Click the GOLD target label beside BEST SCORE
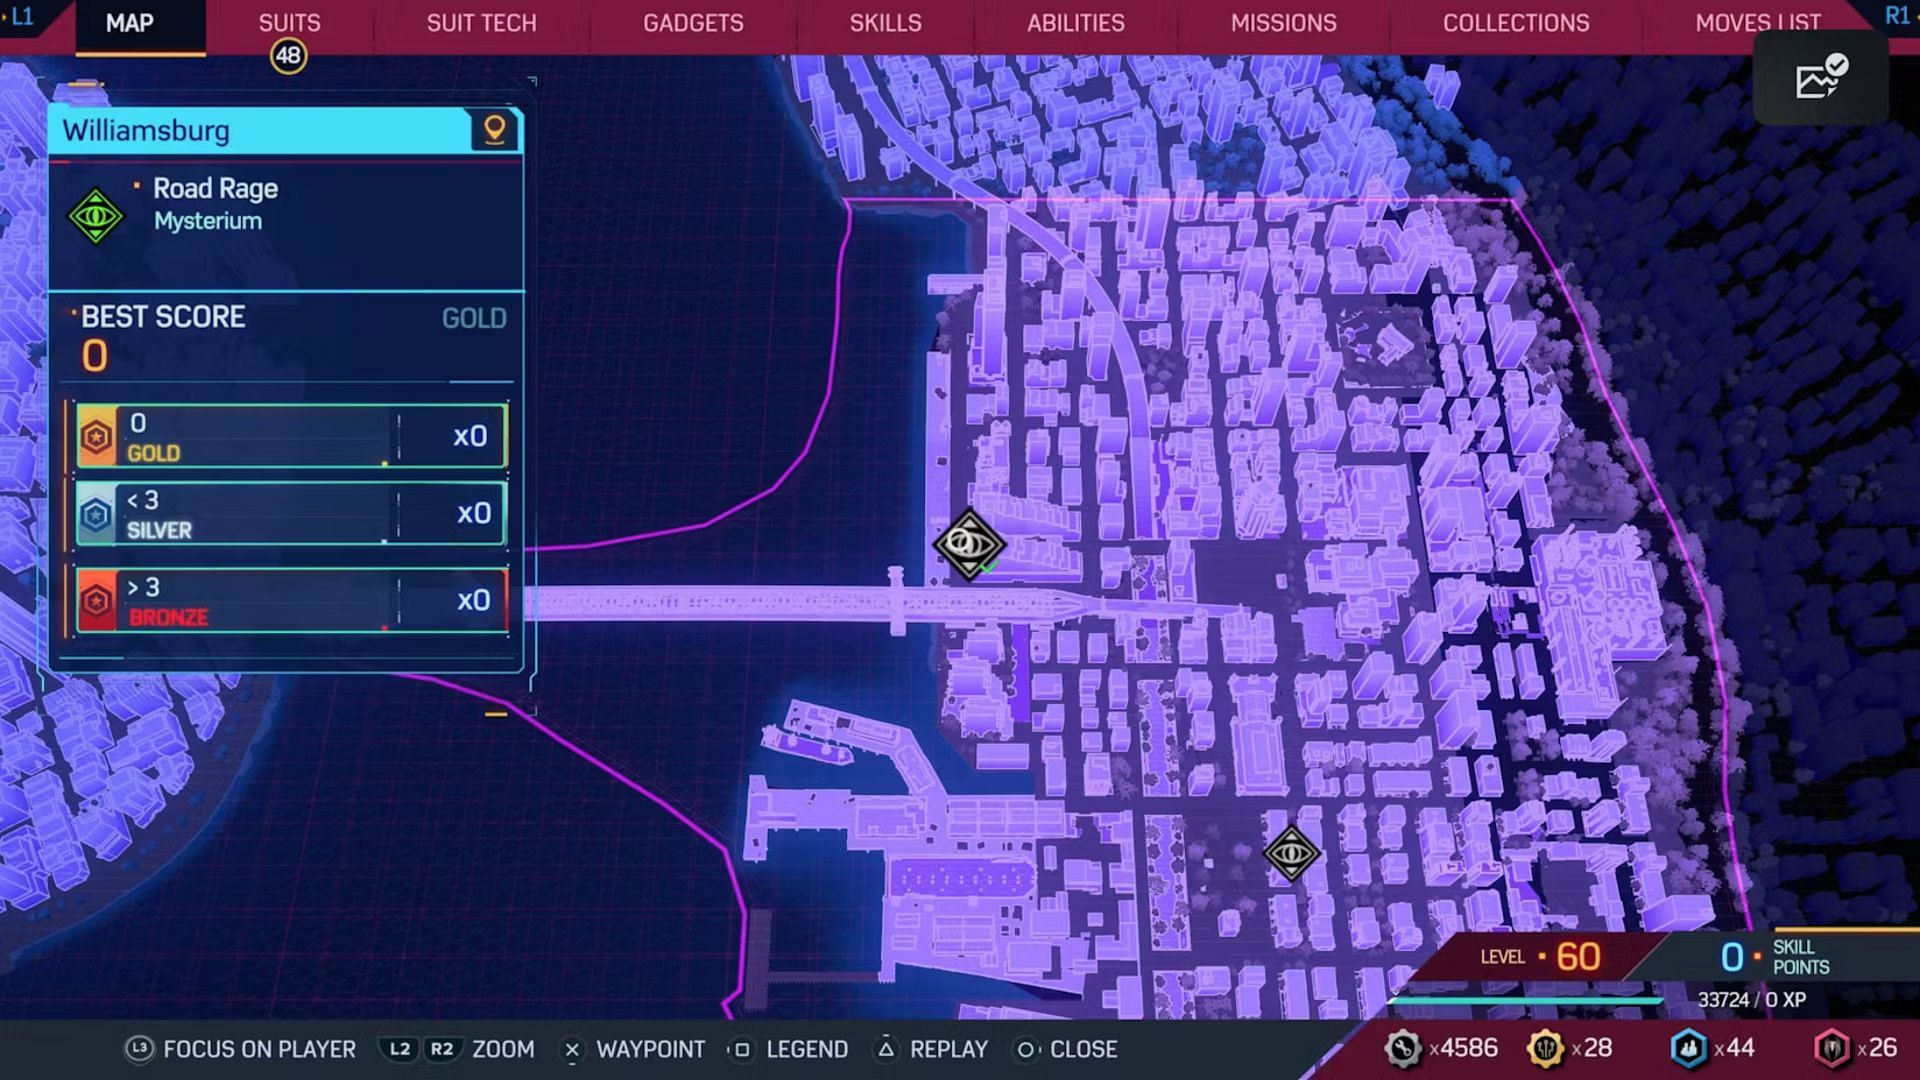 (474, 319)
